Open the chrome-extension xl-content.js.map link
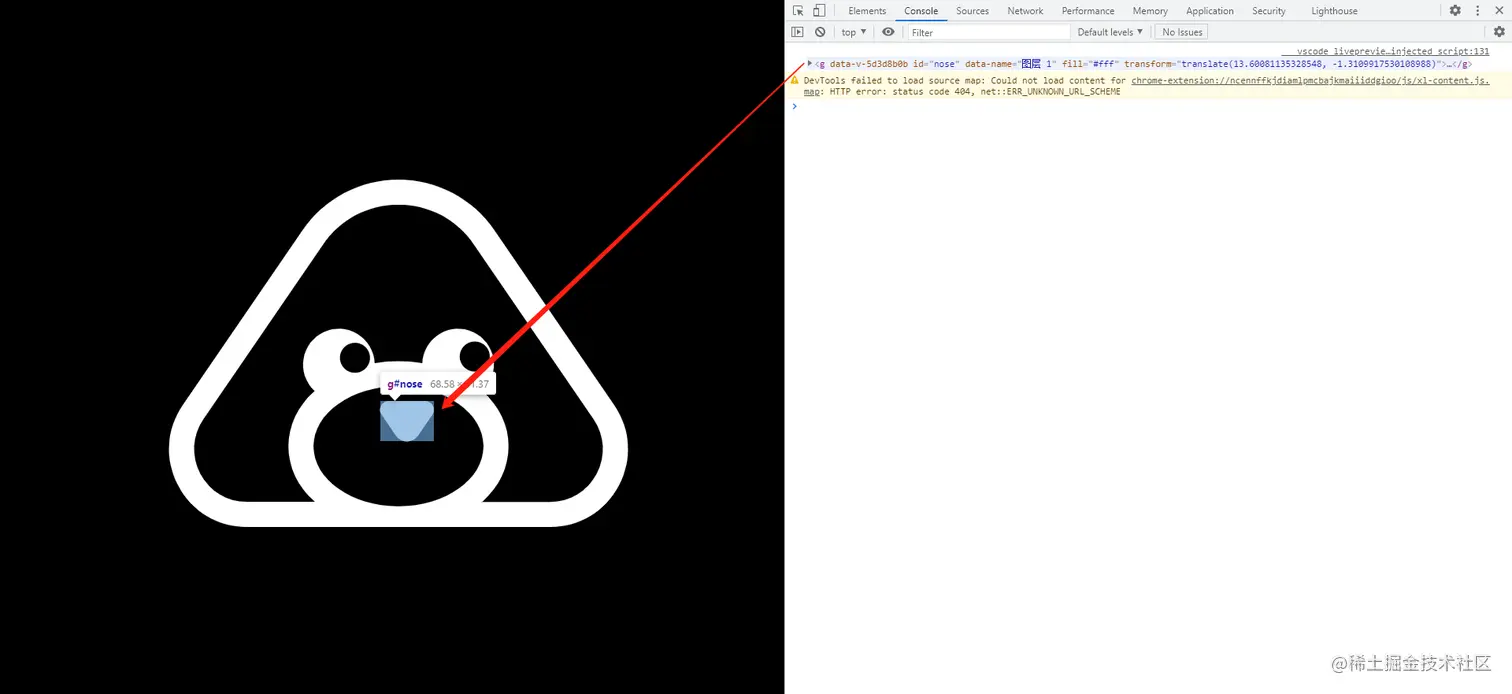The width and height of the screenshot is (1512, 694). coord(1310,80)
